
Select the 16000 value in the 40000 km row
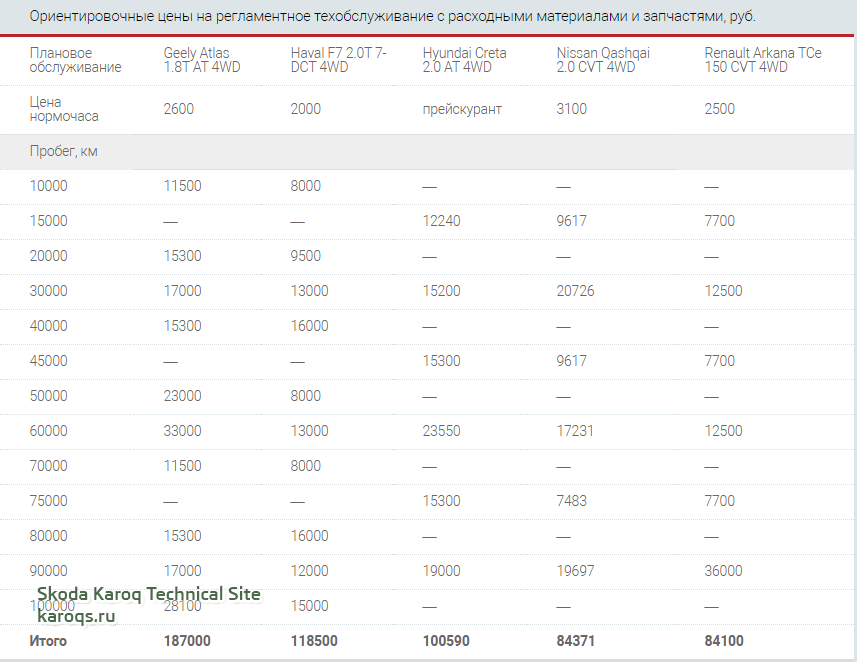click(x=310, y=326)
